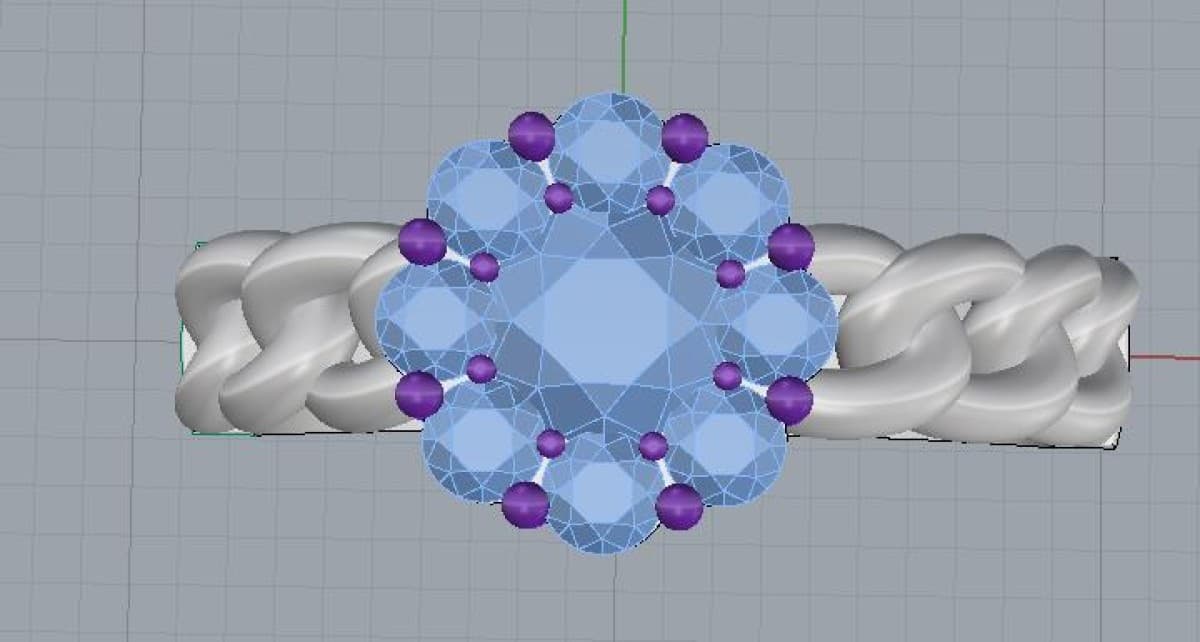Select the upper-left small blue gem

click(x=485, y=198)
